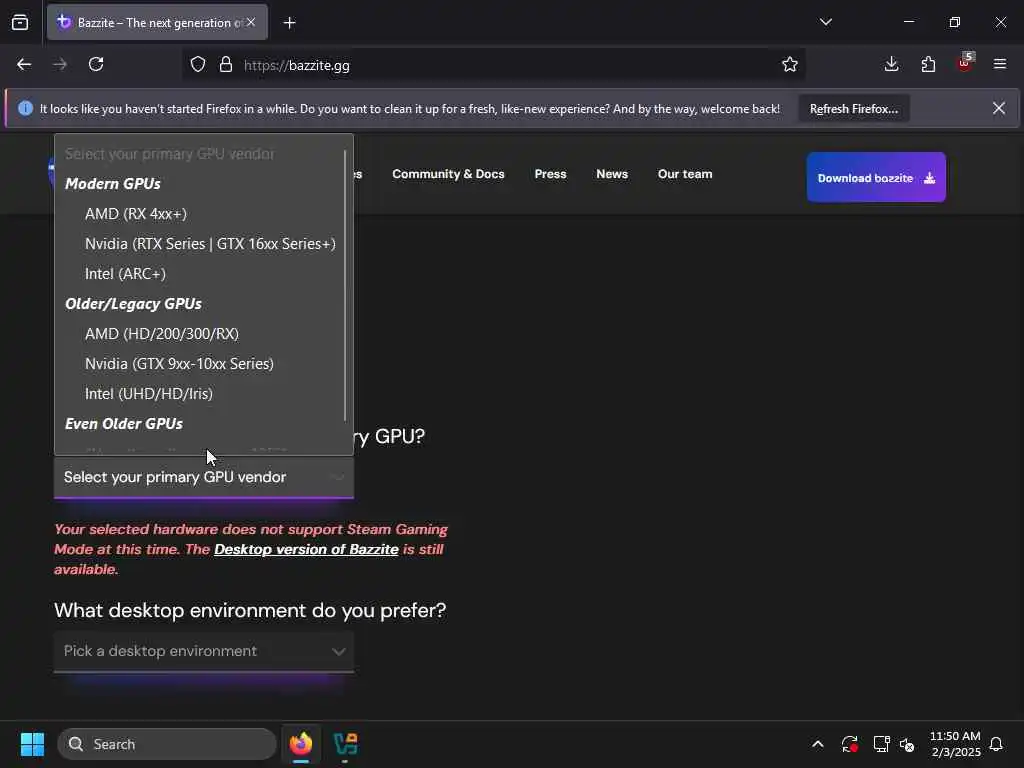Open the 'Desktop version of Bazzite' link

point(306,549)
